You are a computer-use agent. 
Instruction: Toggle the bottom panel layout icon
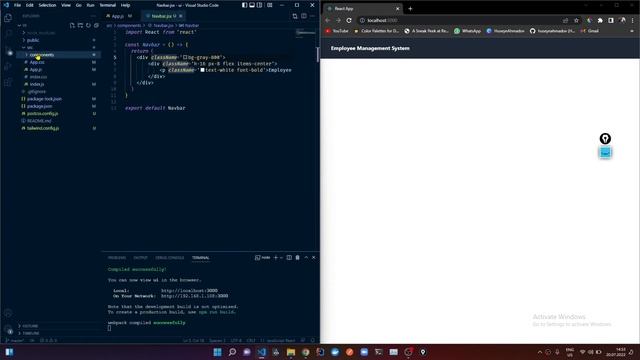coord(252,5)
